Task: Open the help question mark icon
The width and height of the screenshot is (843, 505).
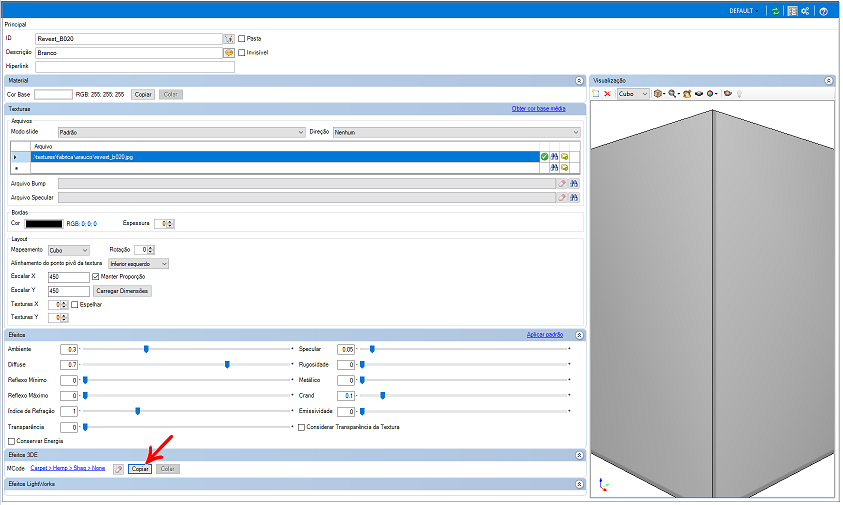Action: click(x=823, y=11)
